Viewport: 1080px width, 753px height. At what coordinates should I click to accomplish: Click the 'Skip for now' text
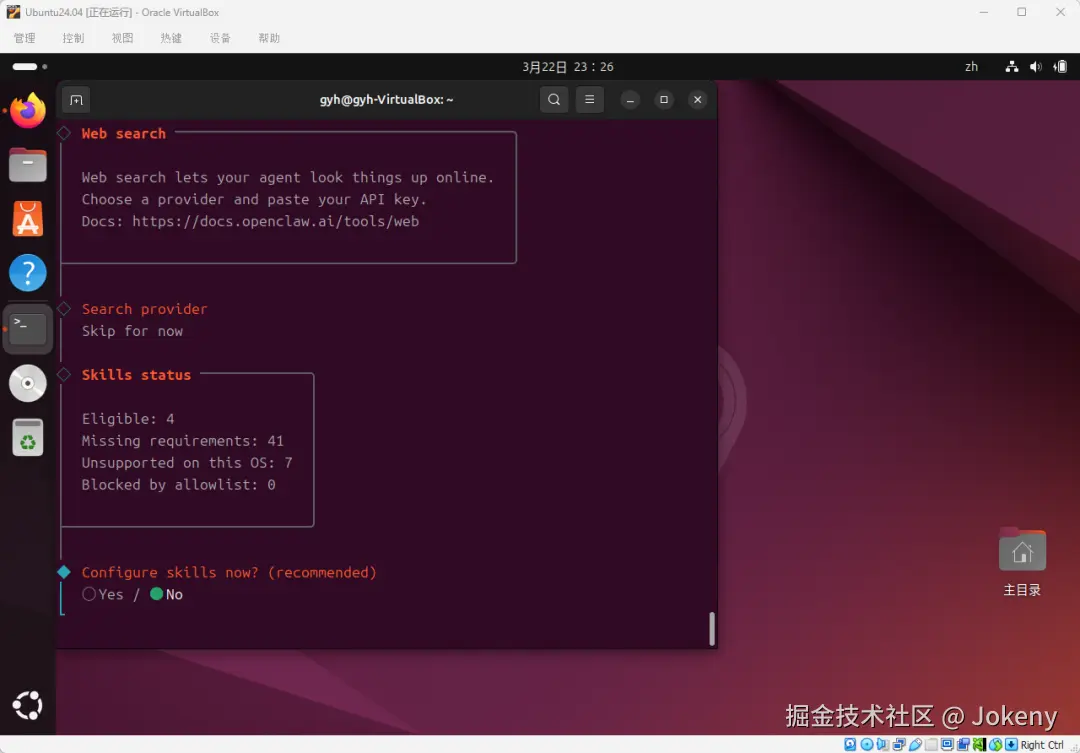pos(132,331)
